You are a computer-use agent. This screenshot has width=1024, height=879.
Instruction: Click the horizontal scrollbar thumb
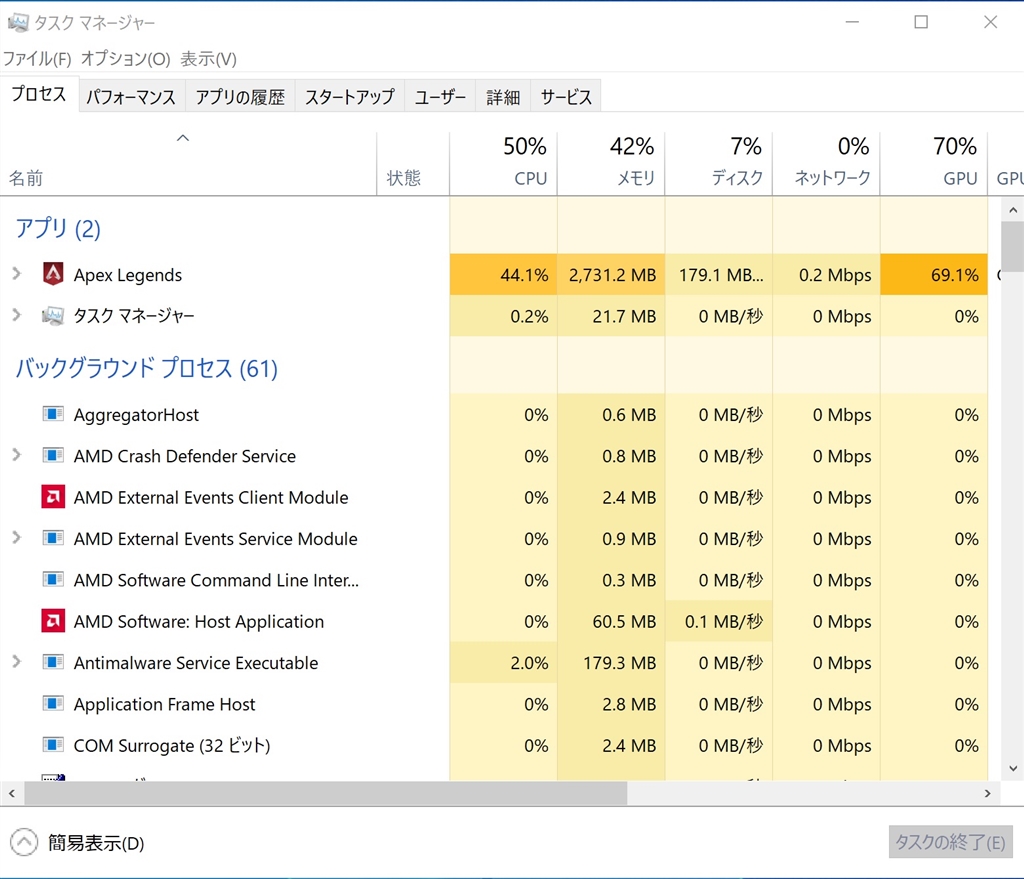325,793
